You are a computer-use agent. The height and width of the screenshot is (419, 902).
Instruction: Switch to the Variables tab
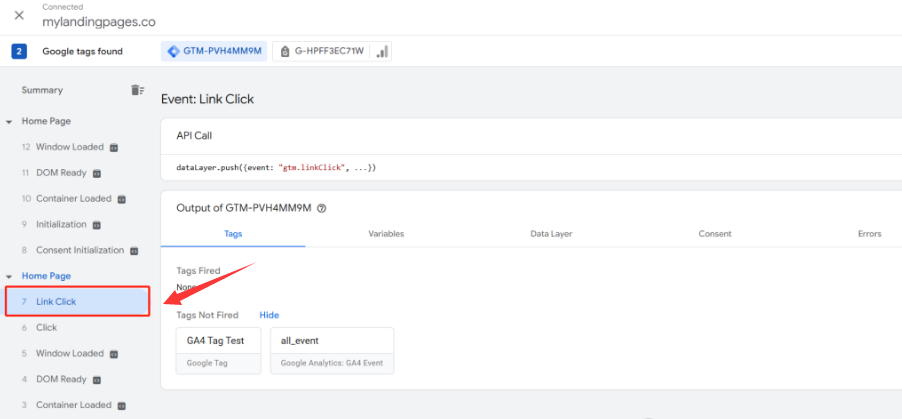point(386,234)
